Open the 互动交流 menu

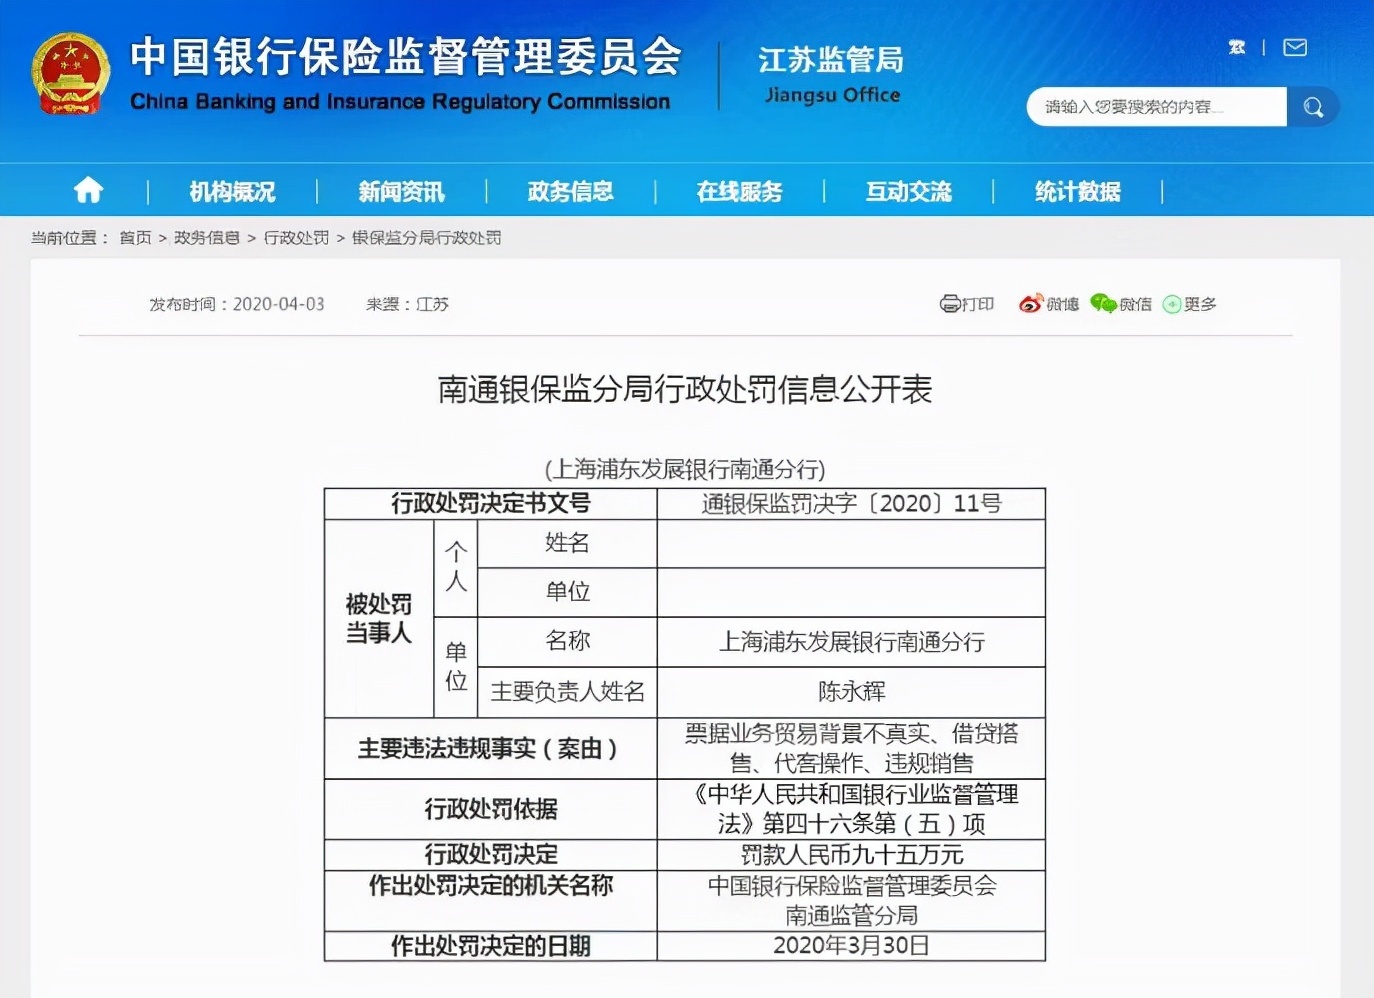coord(908,191)
